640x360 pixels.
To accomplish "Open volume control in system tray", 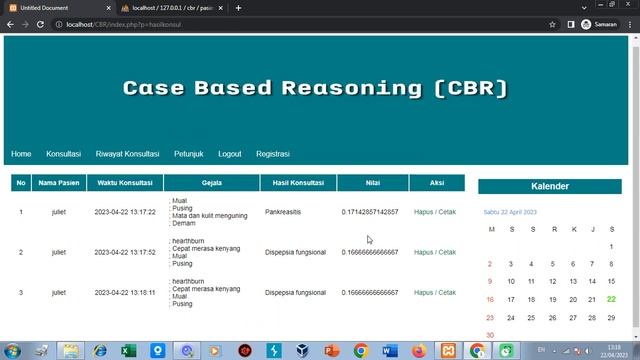I will click(588, 351).
